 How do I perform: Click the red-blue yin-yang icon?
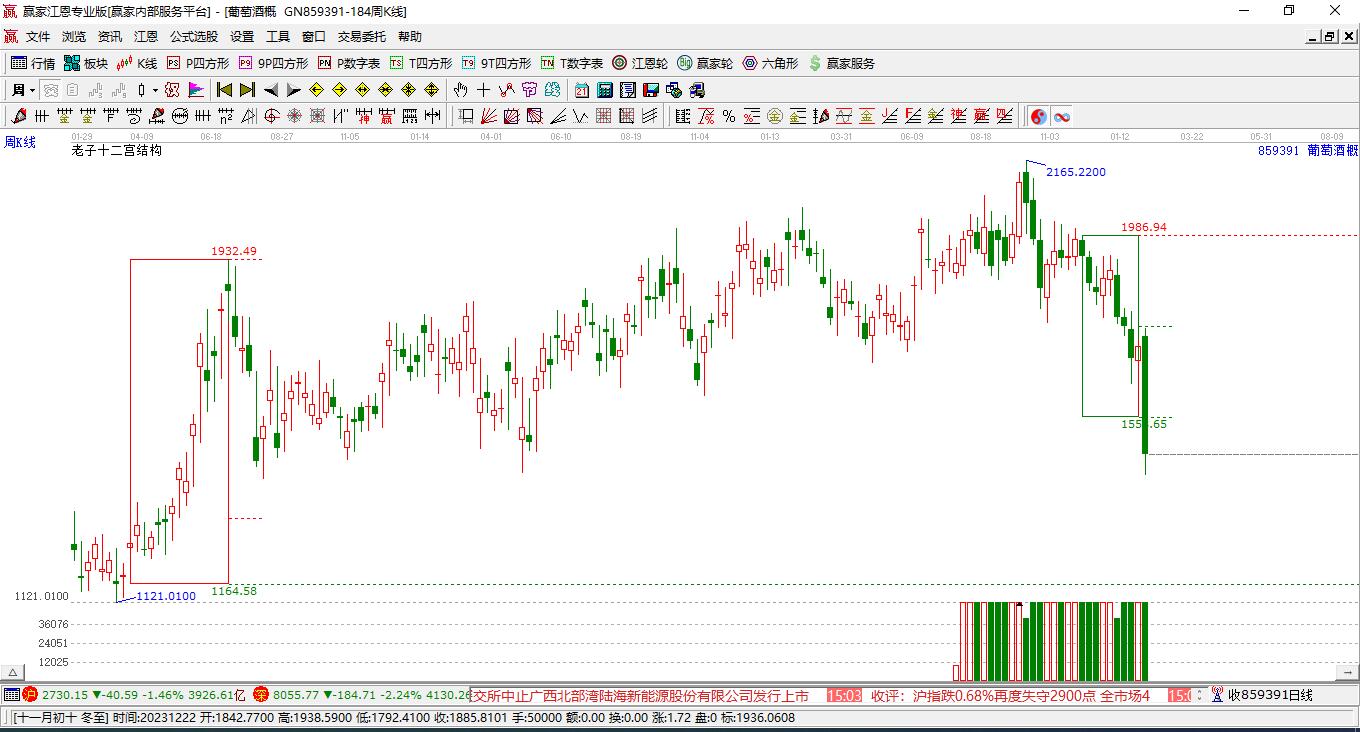tap(1039, 117)
